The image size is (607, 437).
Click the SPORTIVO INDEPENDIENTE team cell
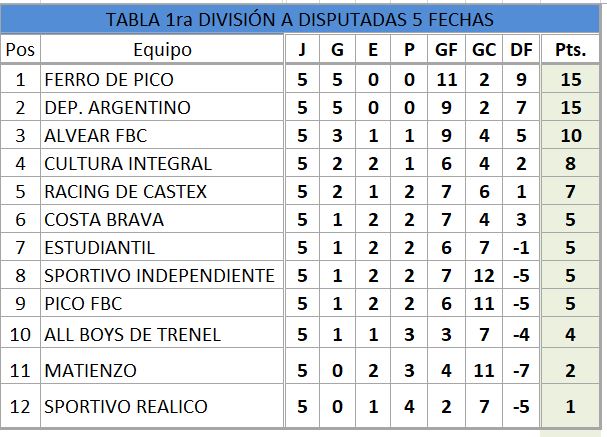(x=160, y=276)
